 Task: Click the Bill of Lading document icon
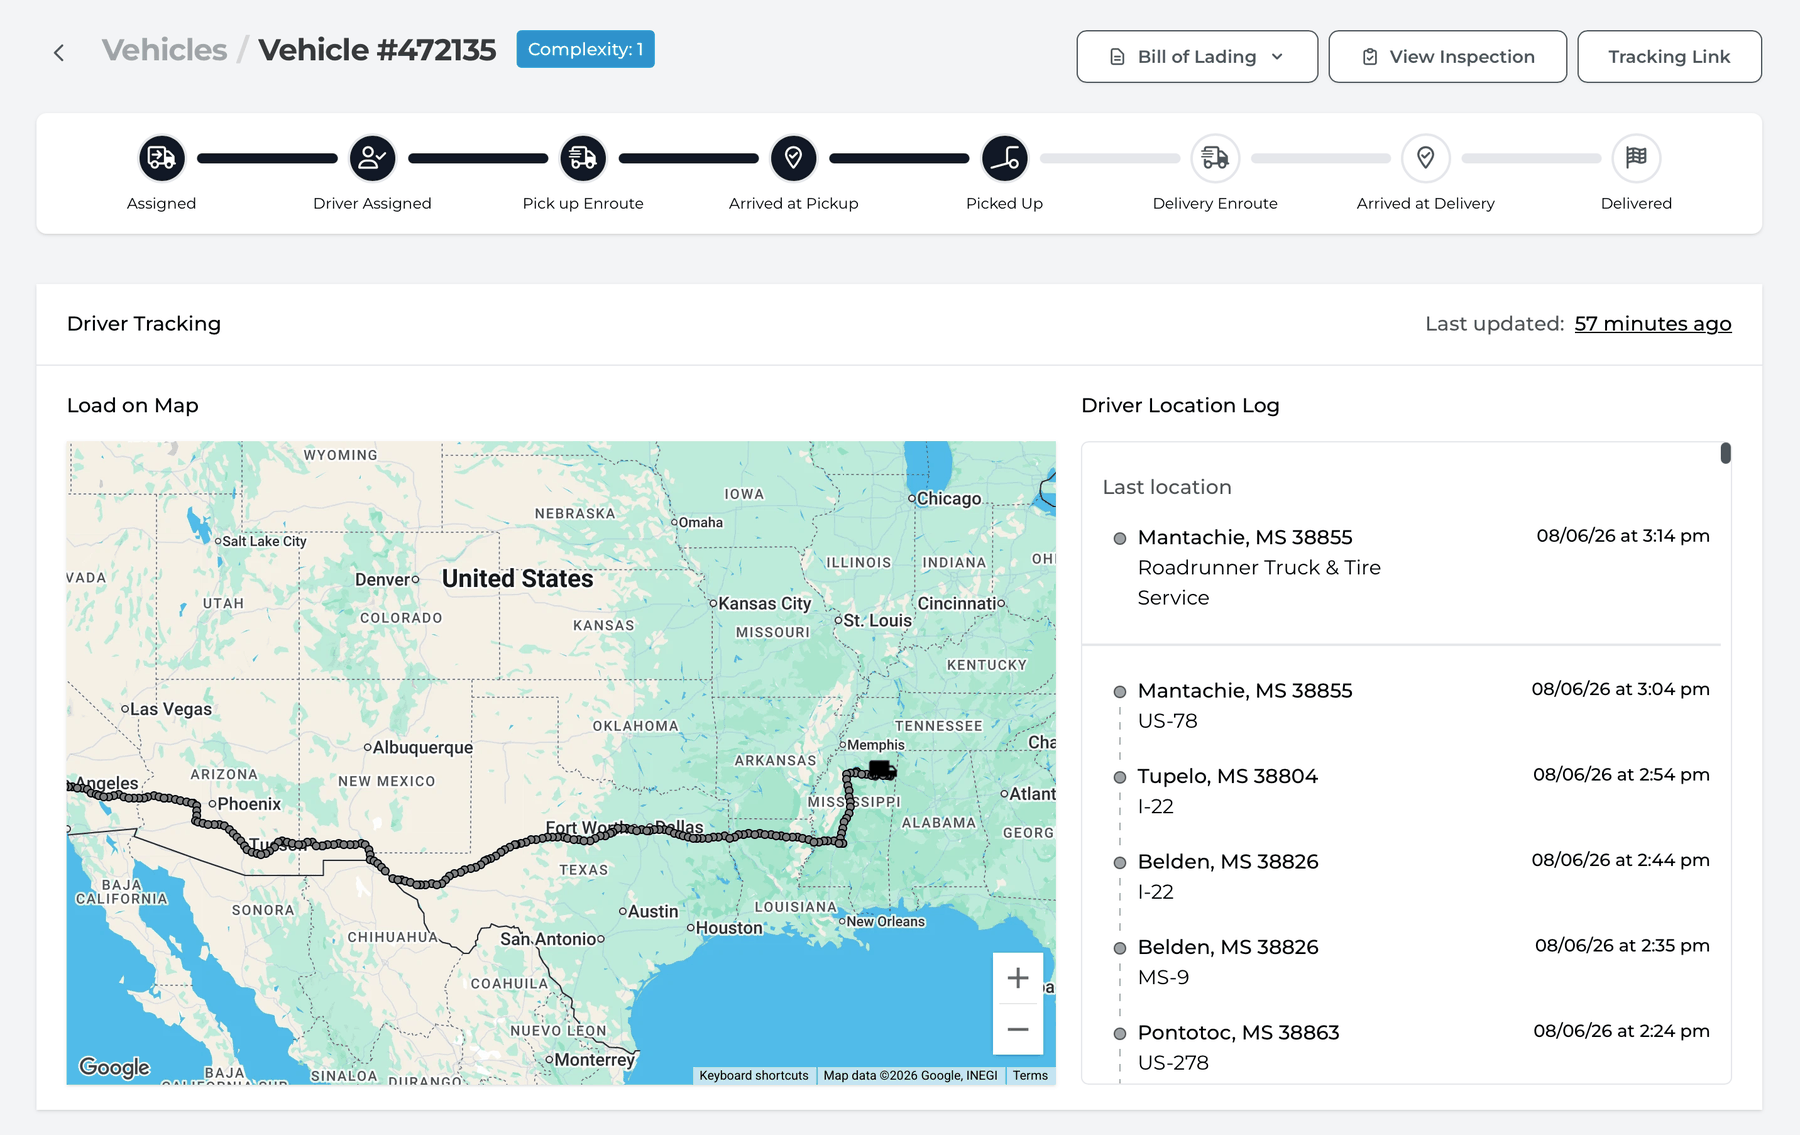(x=1117, y=57)
